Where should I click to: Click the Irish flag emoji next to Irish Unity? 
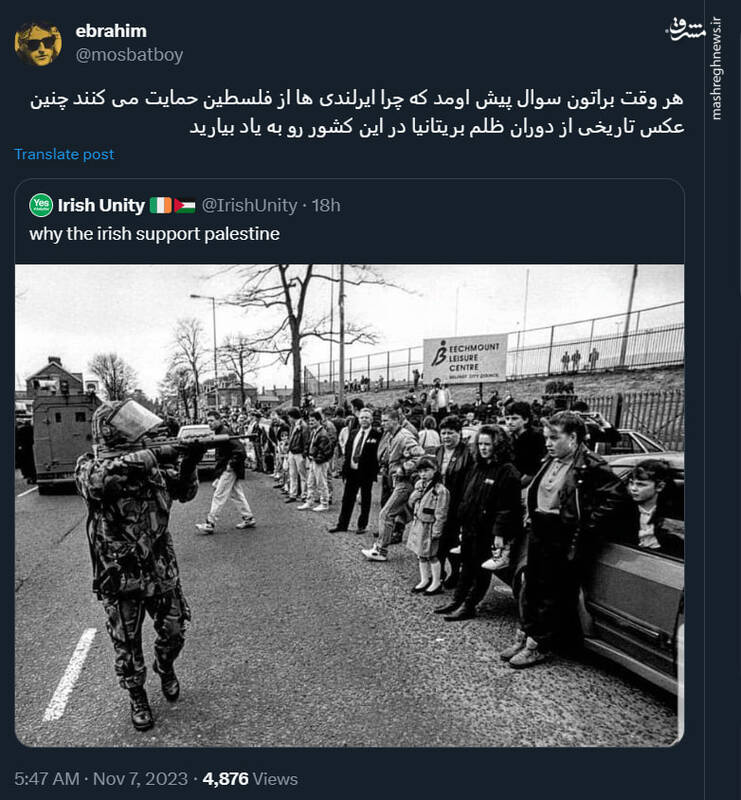coord(161,205)
